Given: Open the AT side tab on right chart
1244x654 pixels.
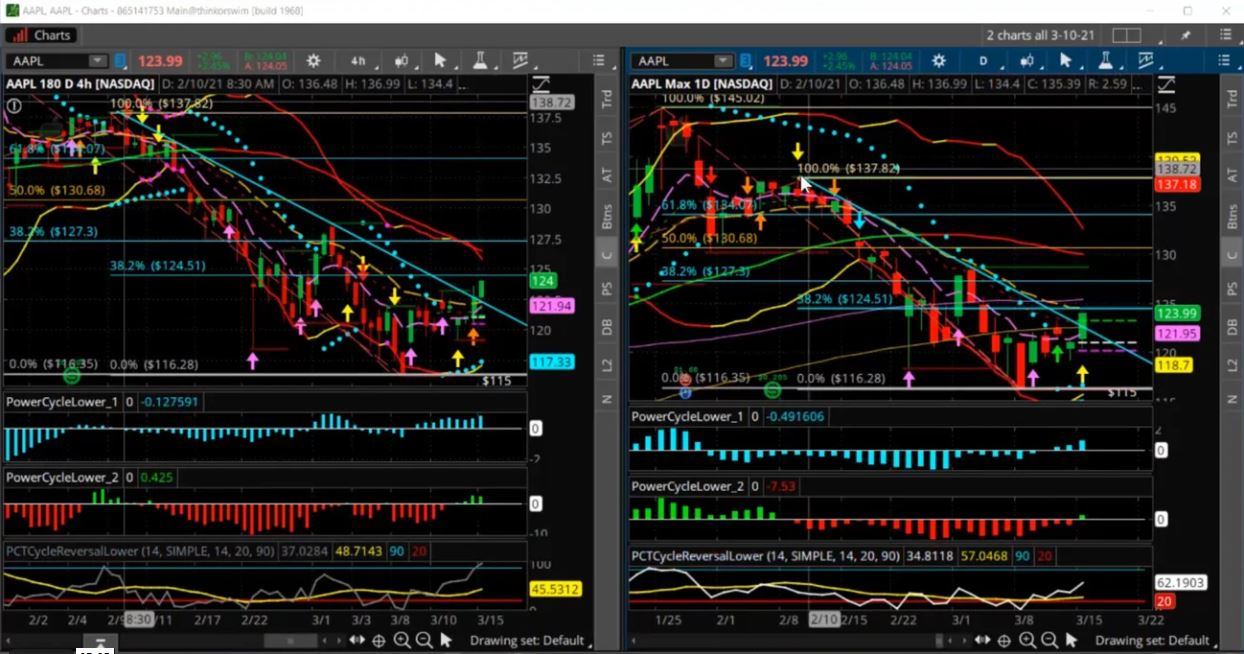Looking at the screenshot, I should 1232,175.
